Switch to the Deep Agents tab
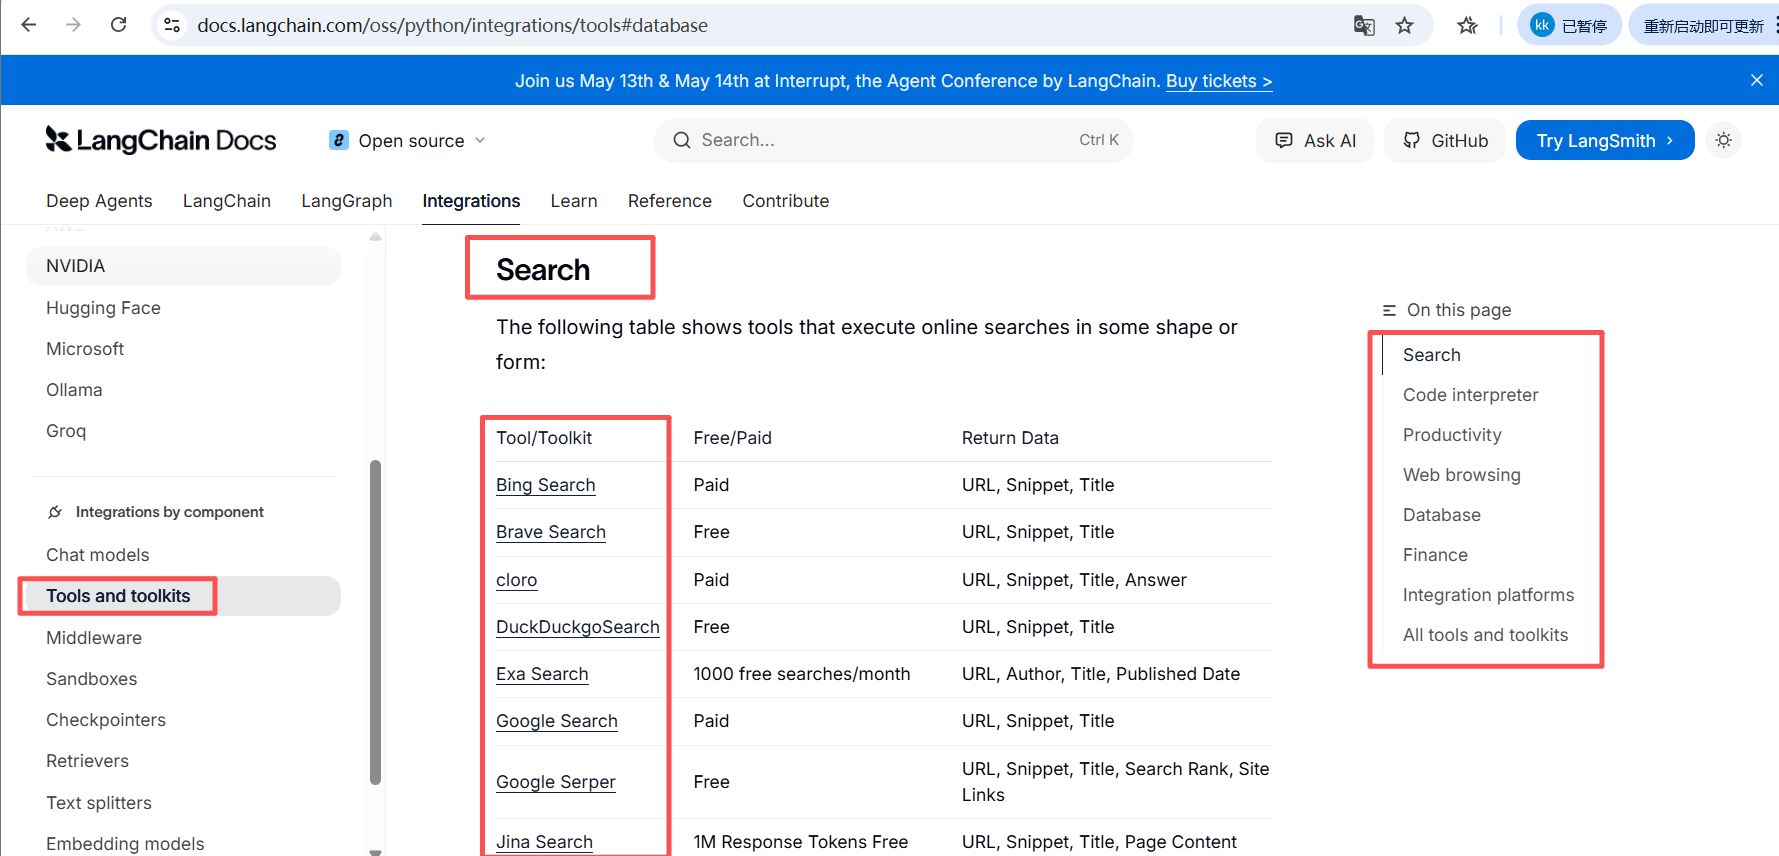 pyautogui.click(x=99, y=201)
